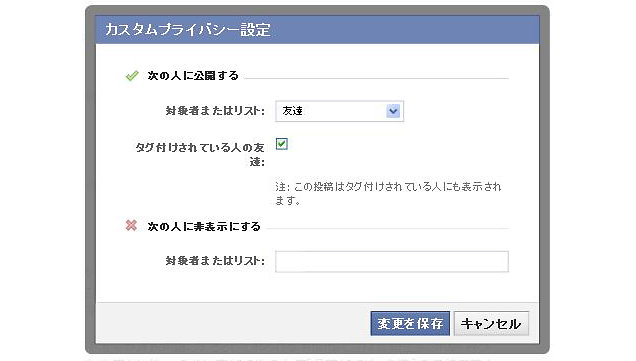
Task: Click the 対象者またはリスト label in the hide section
Action: (x=215, y=261)
